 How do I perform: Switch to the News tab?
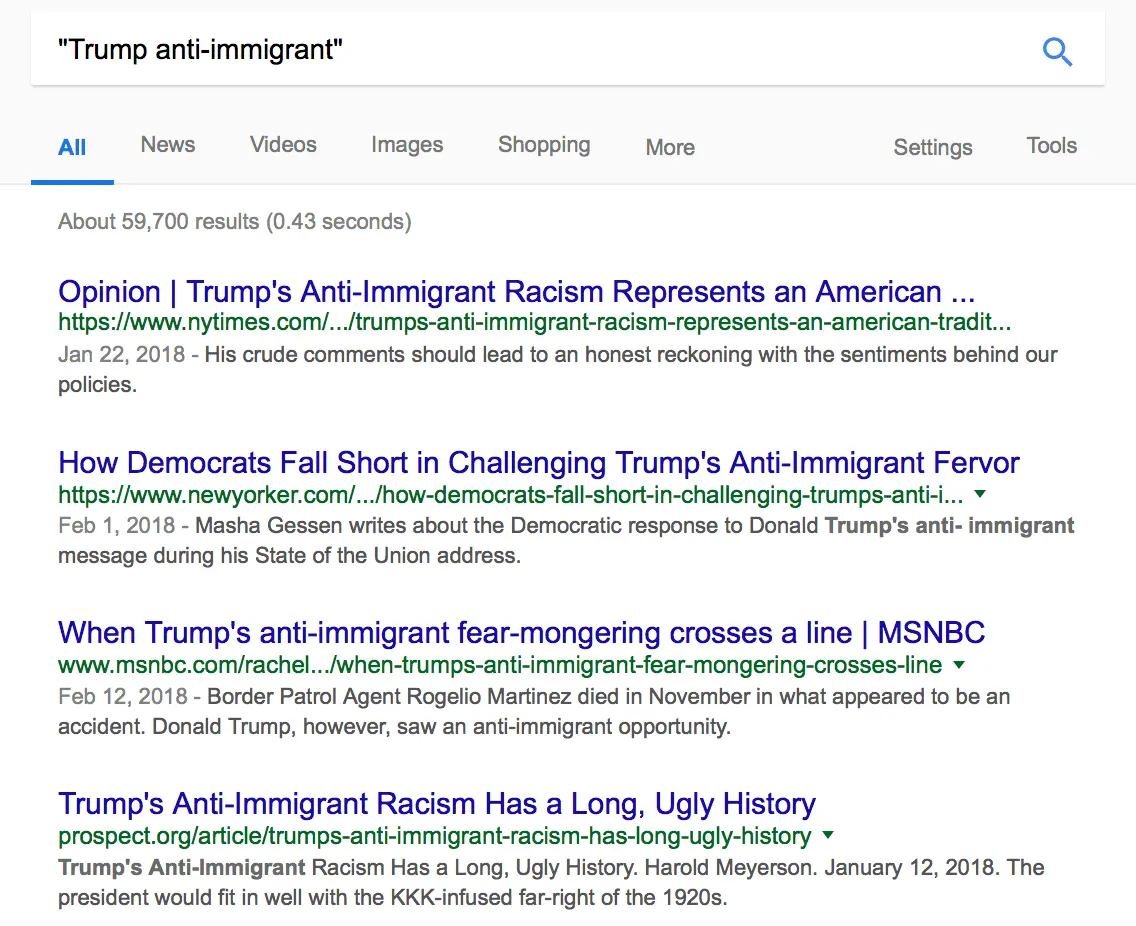(x=167, y=144)
